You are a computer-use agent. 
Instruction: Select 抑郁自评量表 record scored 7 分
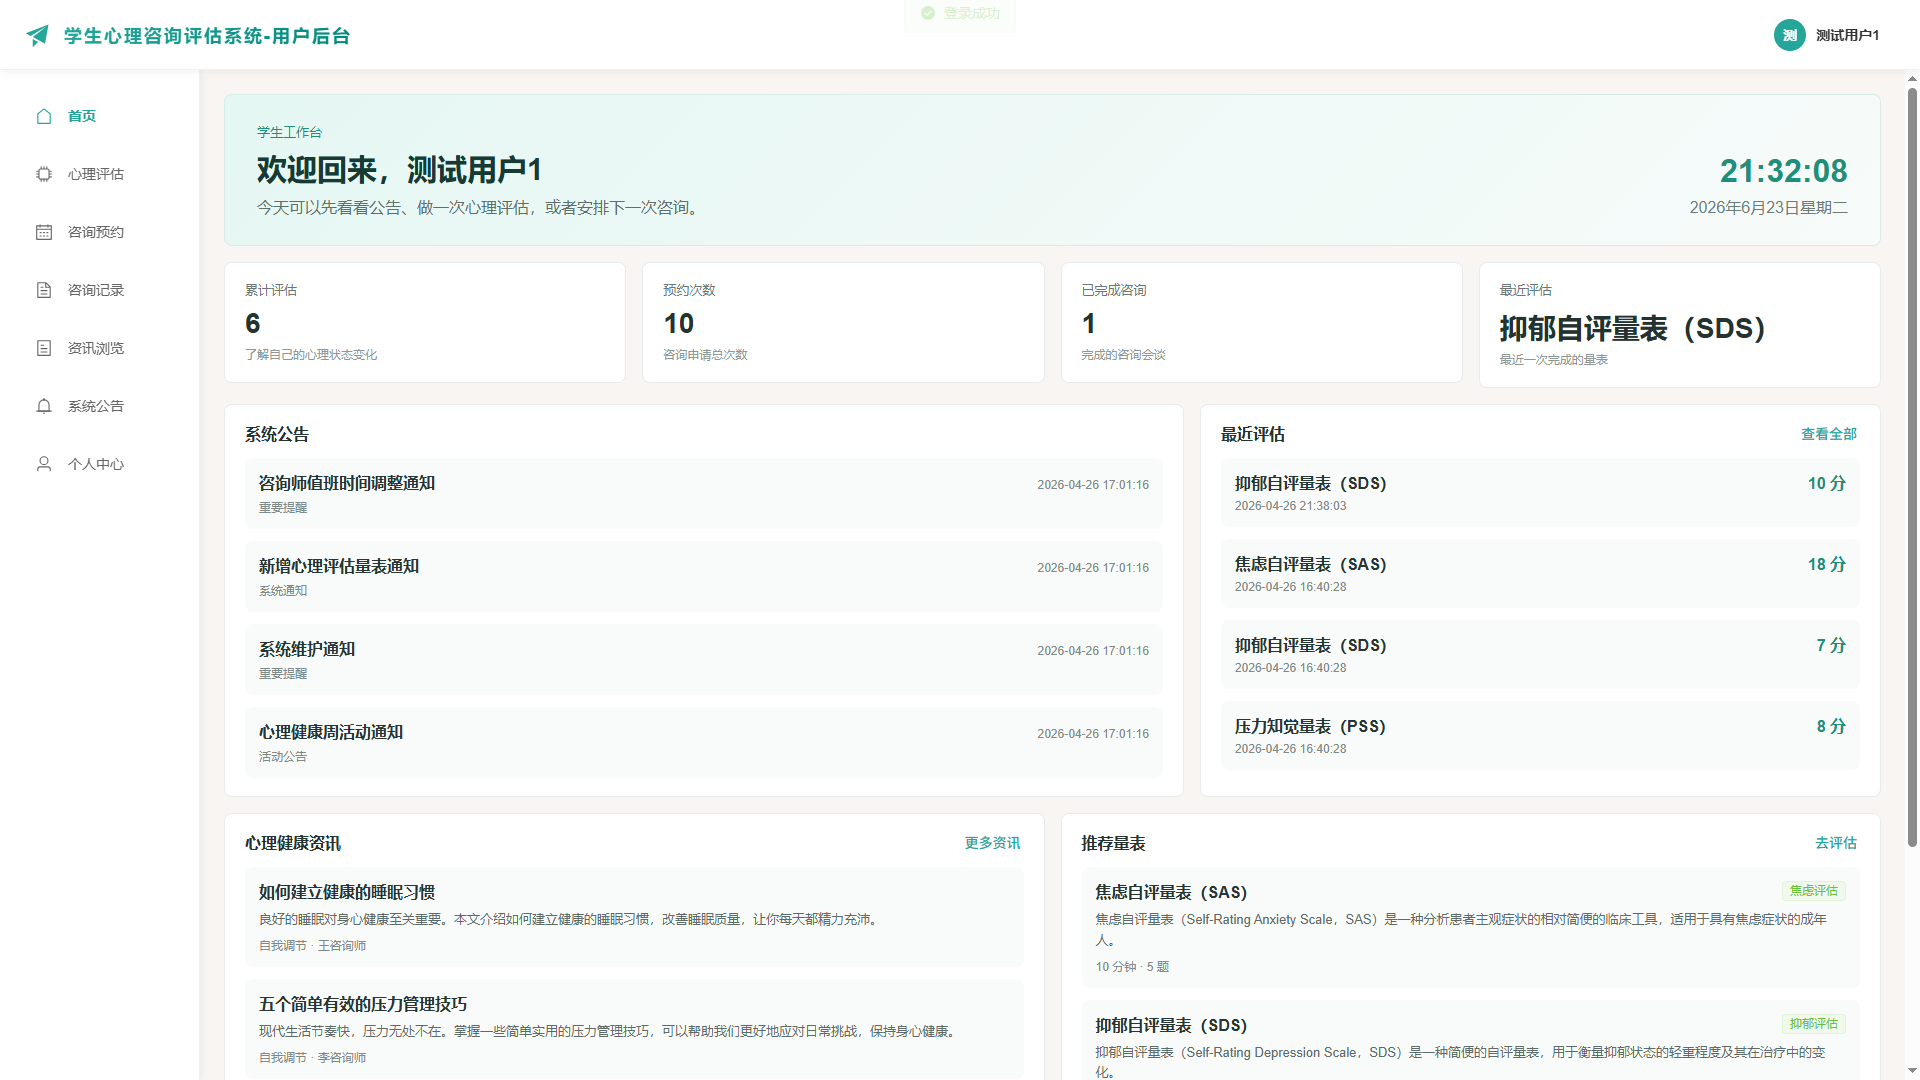(x=1540, y=655)
